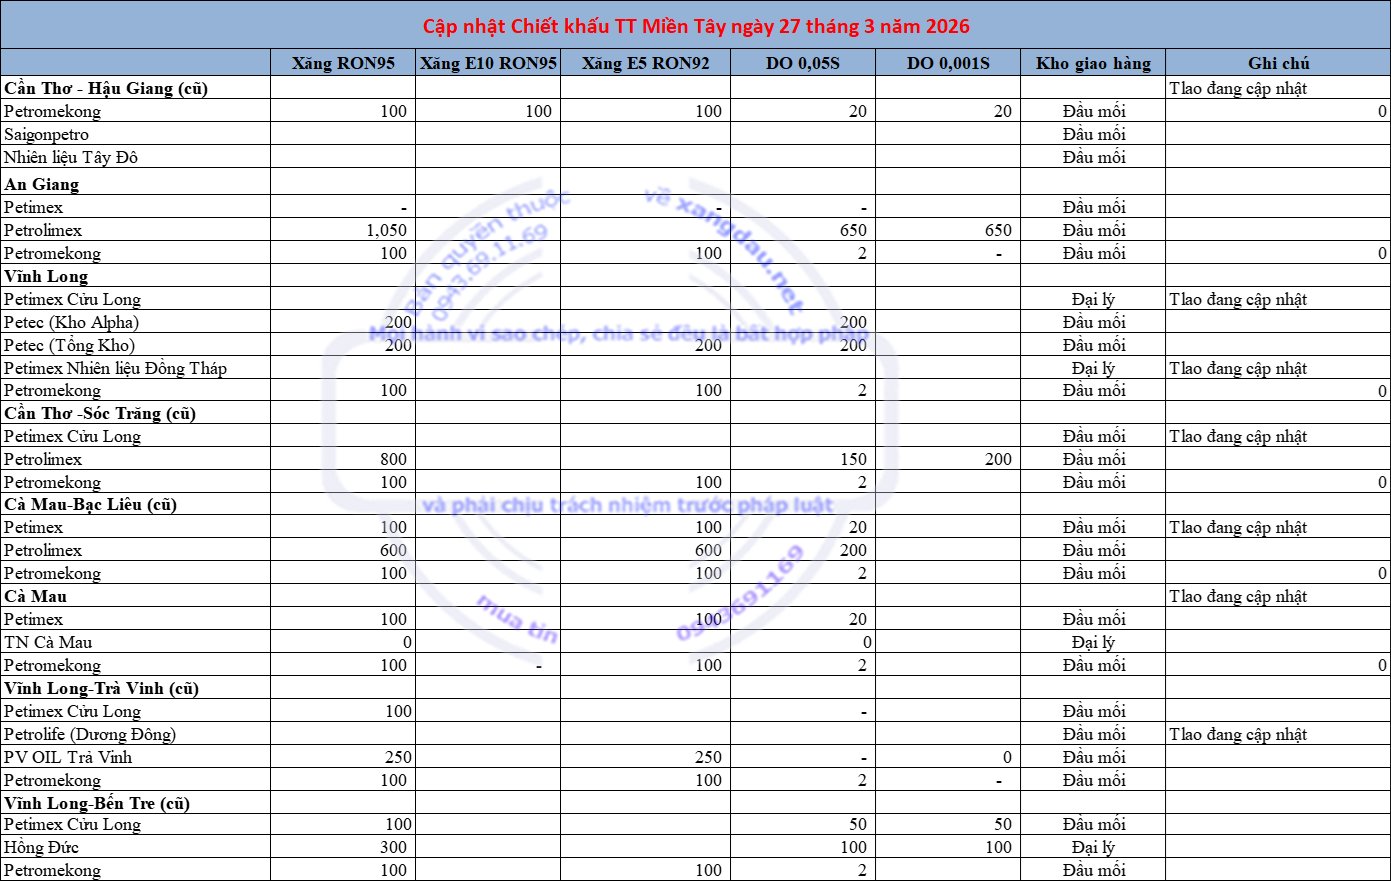Select the Petec (Tổng Kho) cell

coord(69,345)
